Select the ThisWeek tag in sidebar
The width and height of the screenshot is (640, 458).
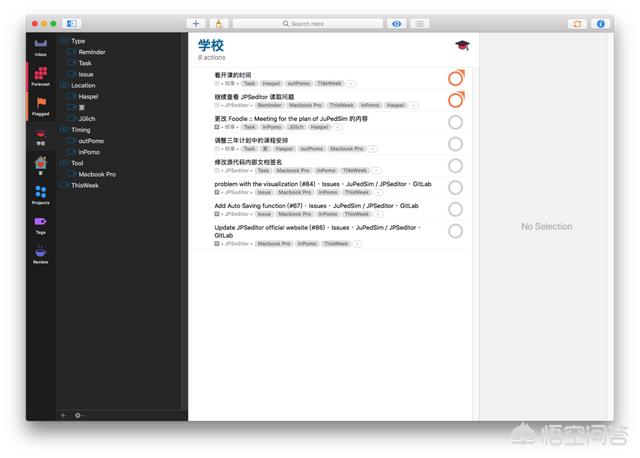[84, 185]
